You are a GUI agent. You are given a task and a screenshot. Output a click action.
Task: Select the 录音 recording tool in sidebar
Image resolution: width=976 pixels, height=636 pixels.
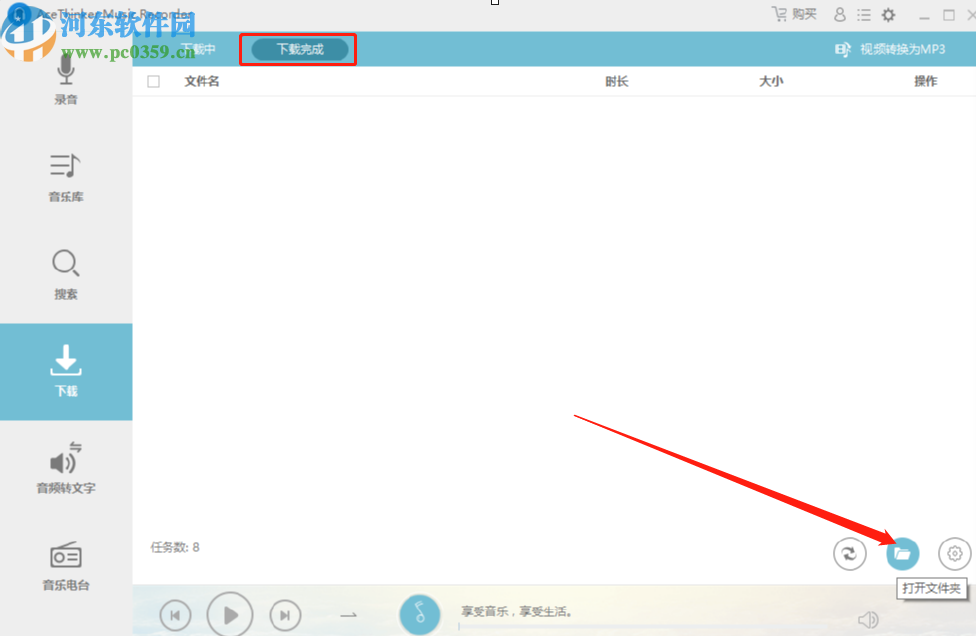tap(65, 82)
